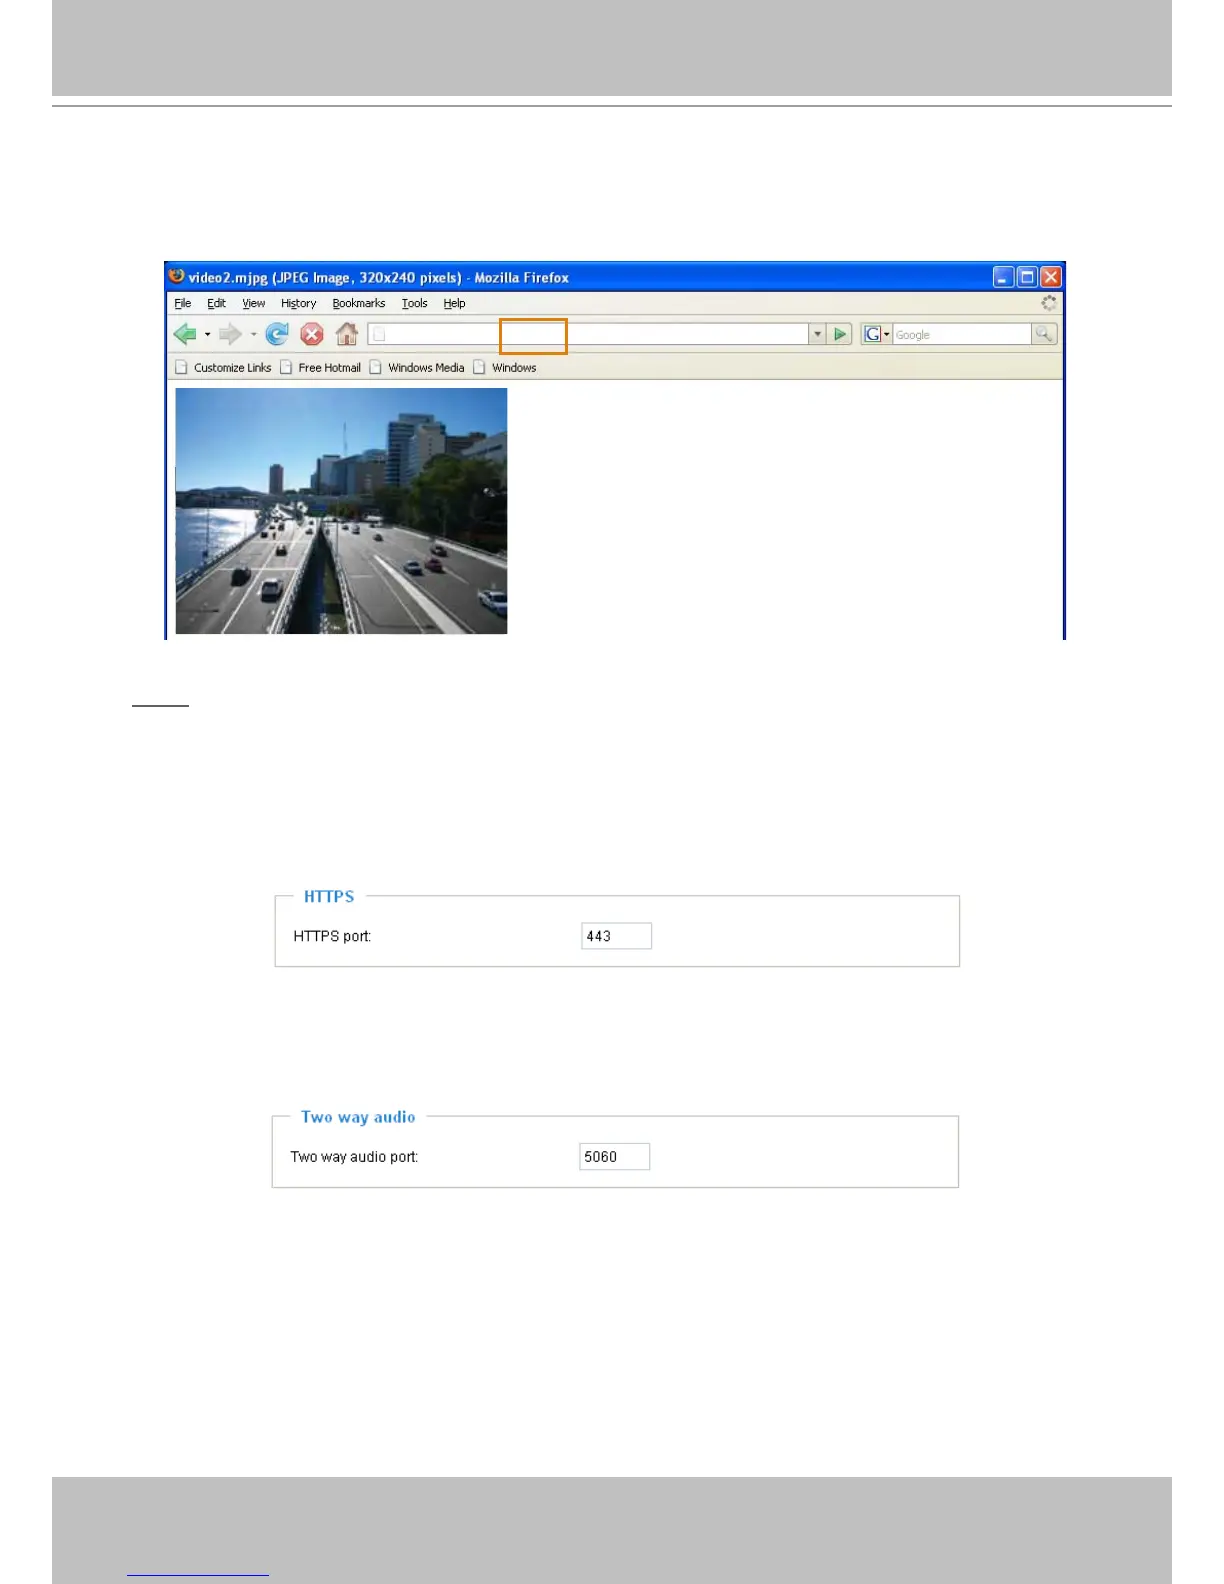This screenshot has width=1224, height=1584.
Task: Click the Firefox logo in the title bar
Action: [x=177, y=276]
